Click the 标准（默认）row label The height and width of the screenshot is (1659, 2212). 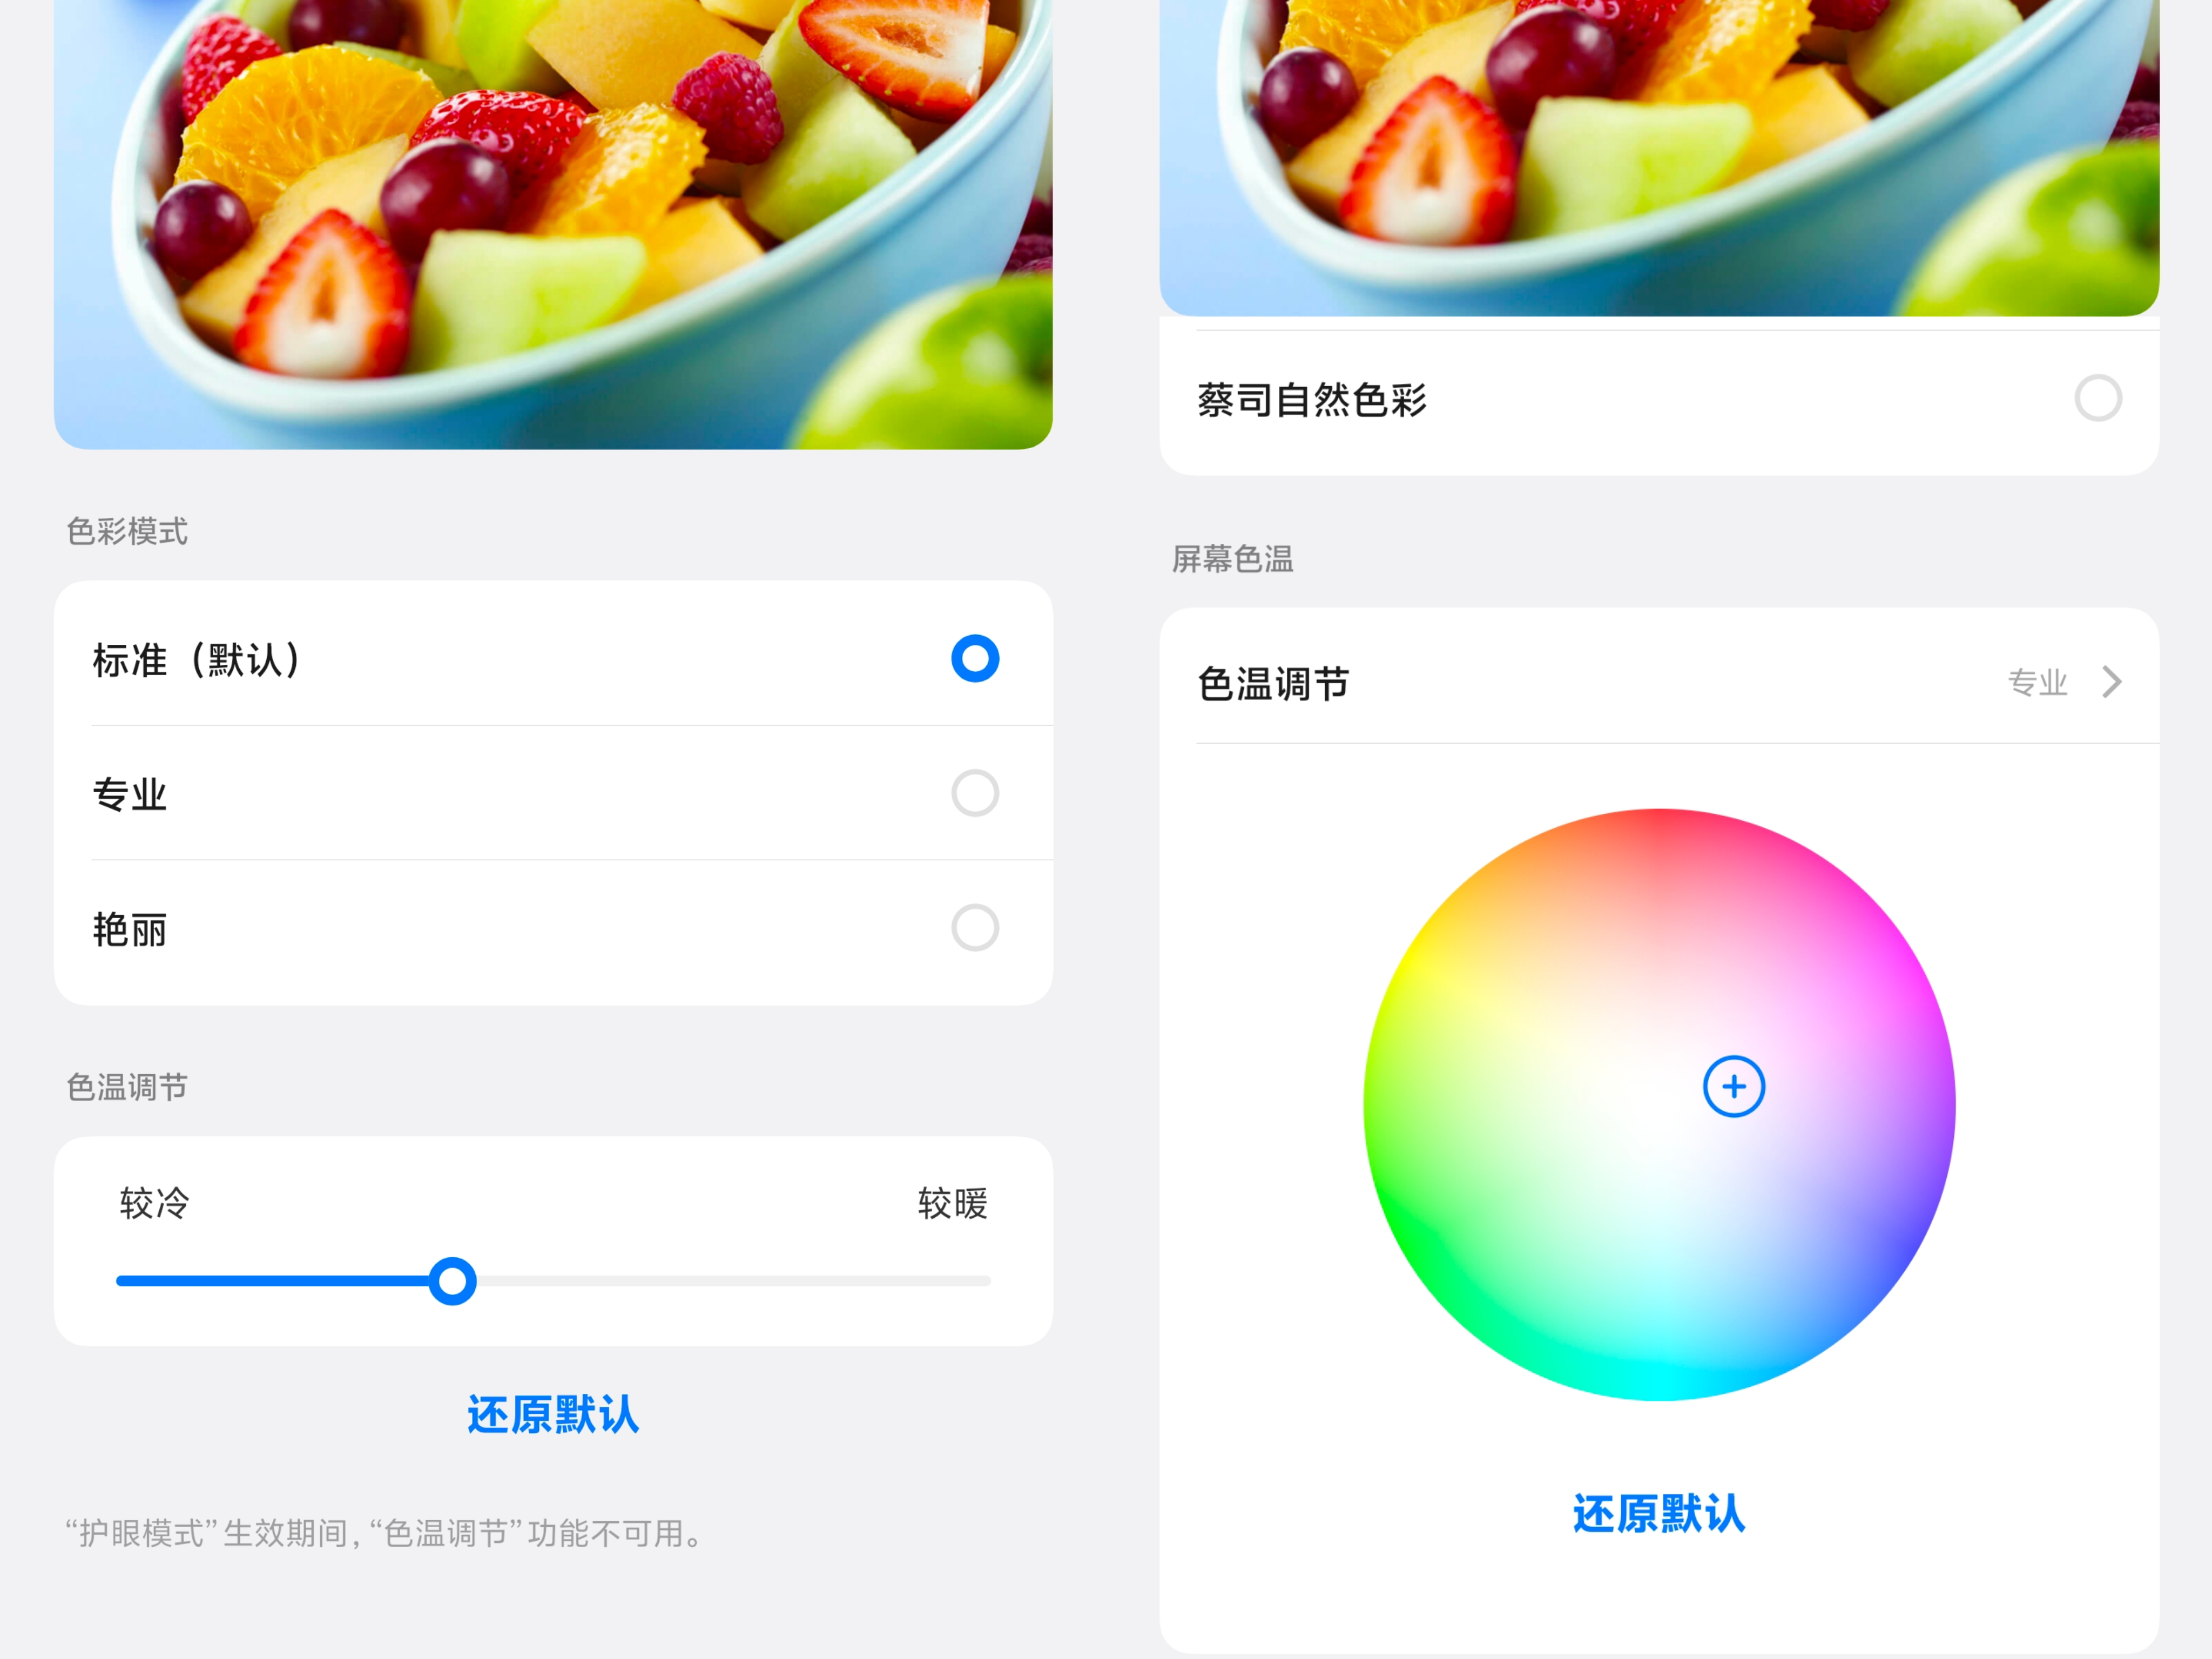tap(198, 660)
